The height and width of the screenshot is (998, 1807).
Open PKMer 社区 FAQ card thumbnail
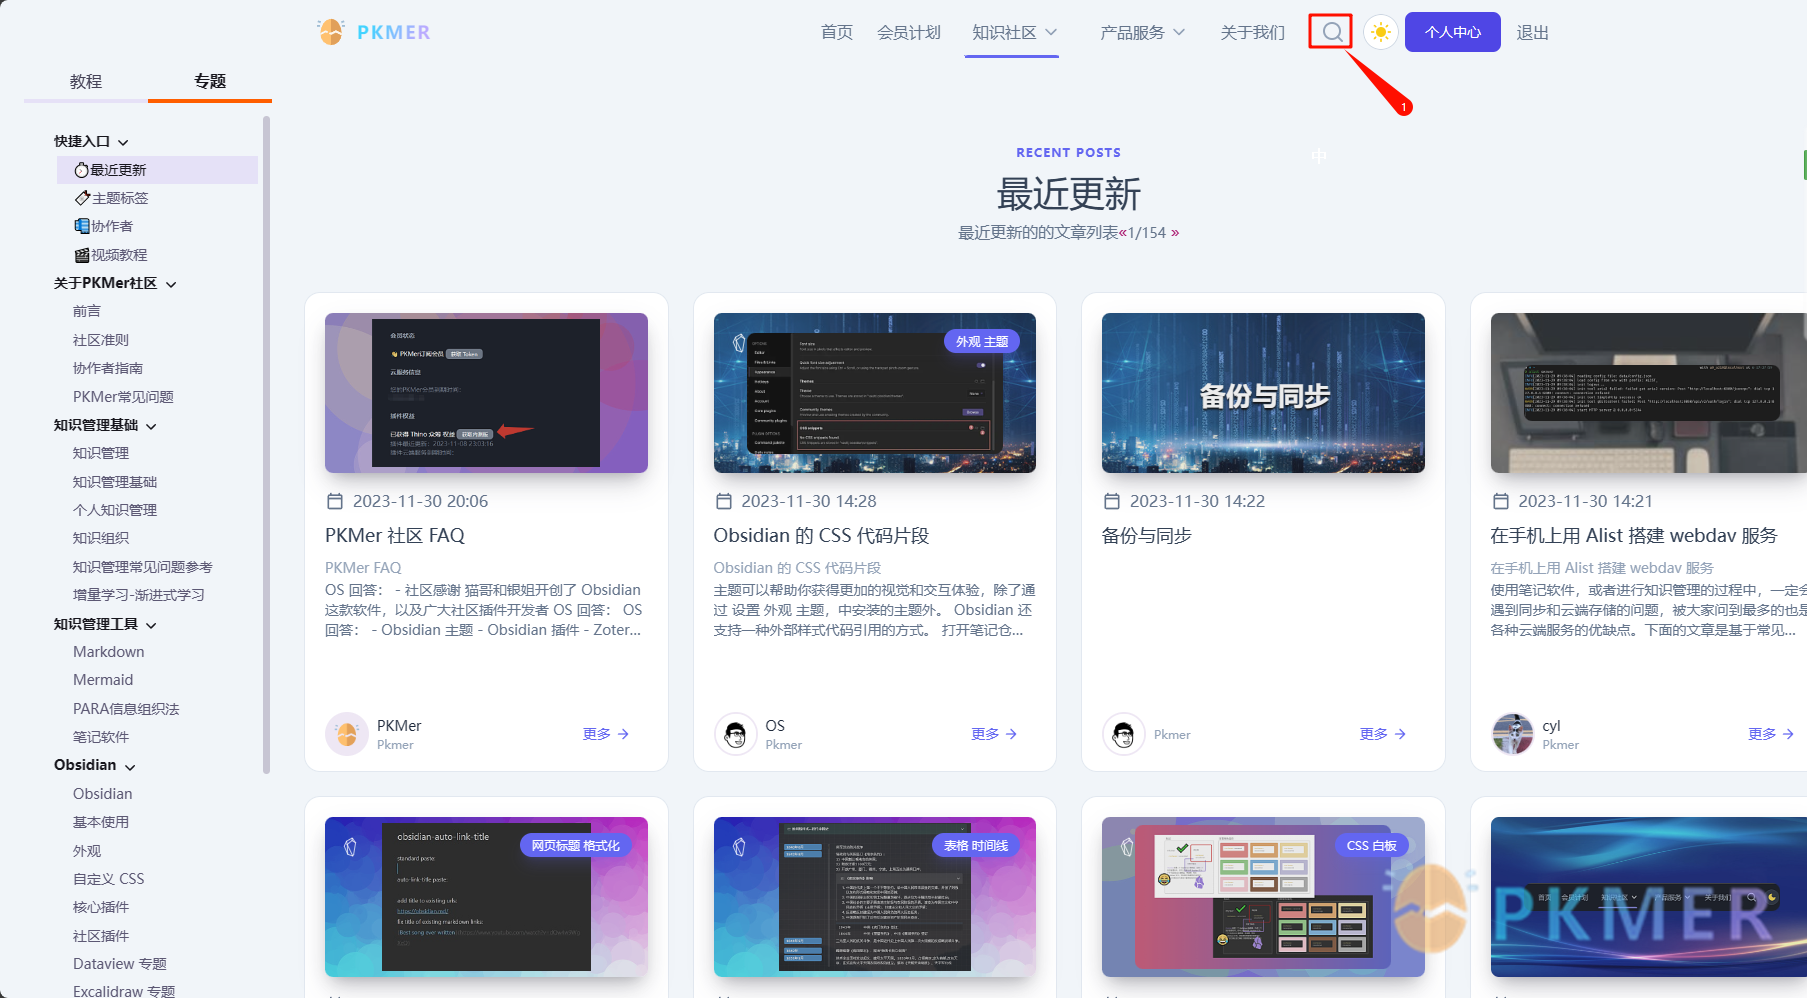click(486, 393)
